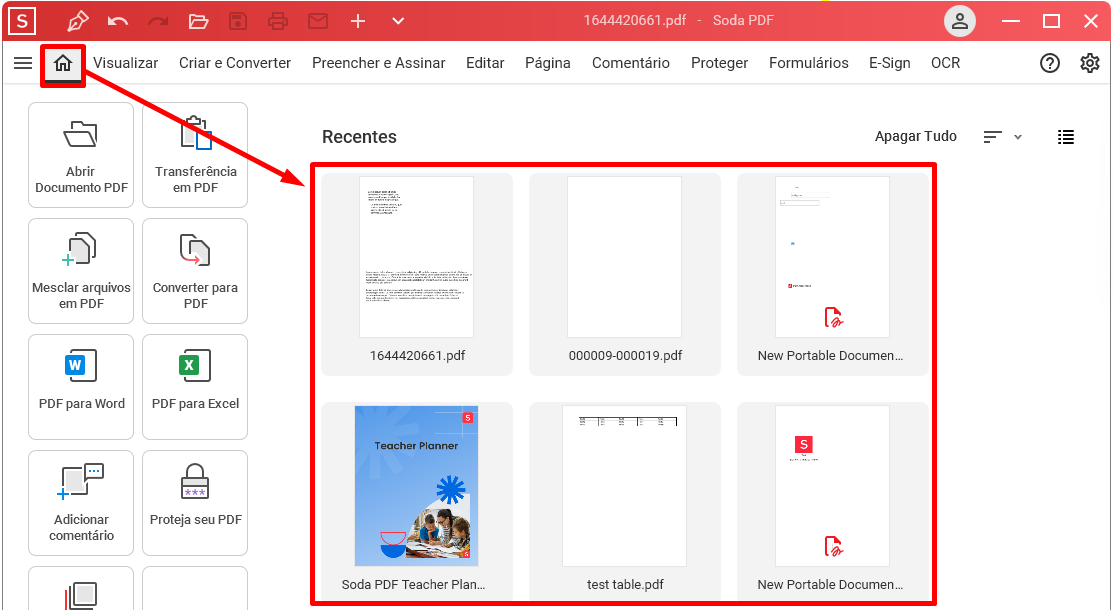Image resolution: width=1113 pixels, height=610 pixels.
Task: Click Mesclar arquivos em PDF tile
Action: (81, 271)
